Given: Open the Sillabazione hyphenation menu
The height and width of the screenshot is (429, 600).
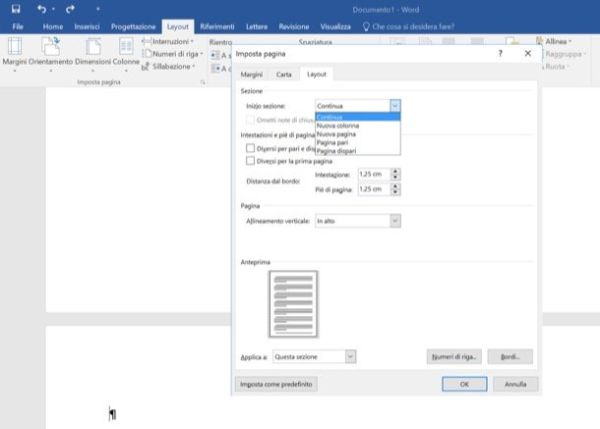Looking at the screenshot, I should 169,67.
